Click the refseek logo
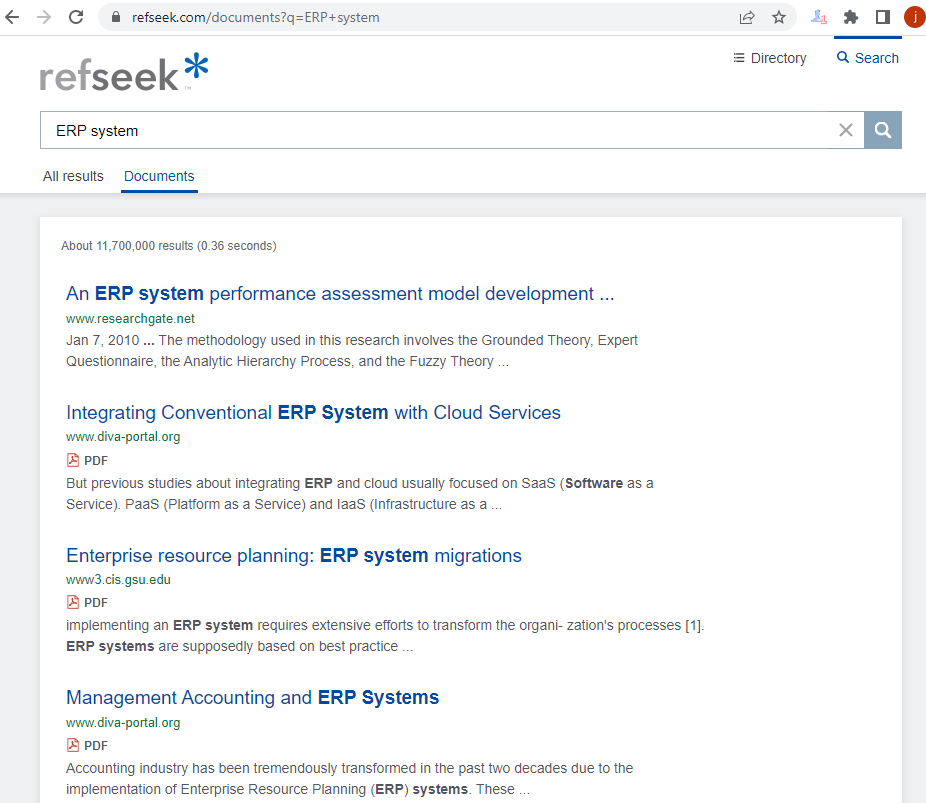The image size is (926, 803). [124, 73]
